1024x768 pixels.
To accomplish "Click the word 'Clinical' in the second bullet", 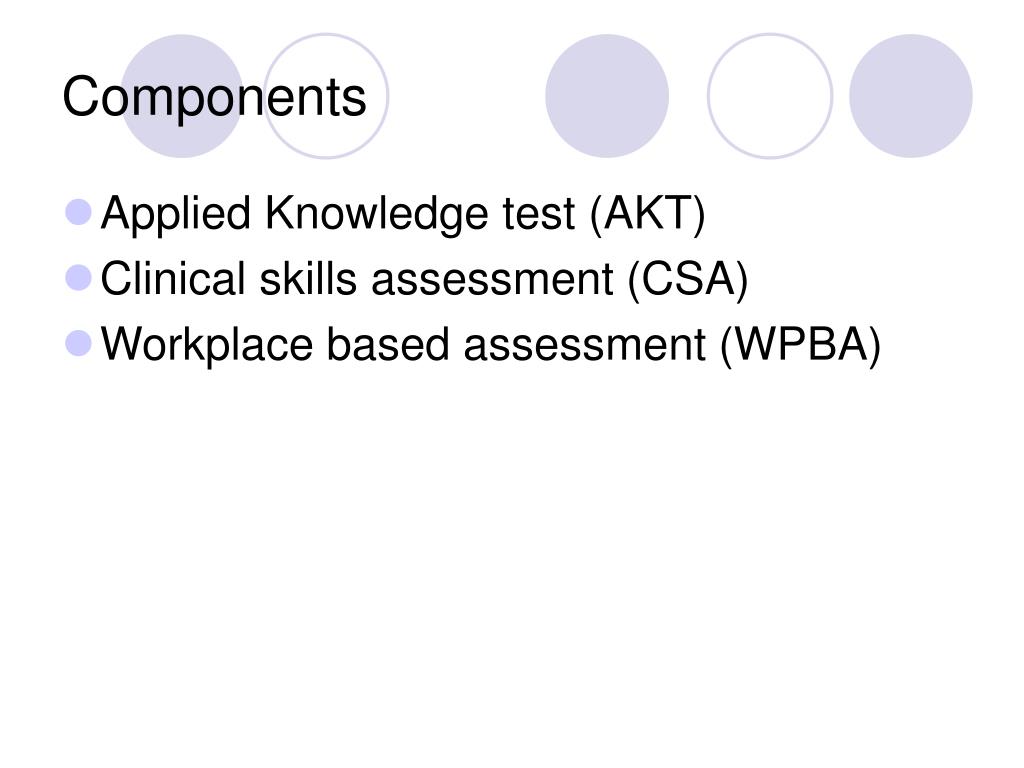I will pos(173,279).
